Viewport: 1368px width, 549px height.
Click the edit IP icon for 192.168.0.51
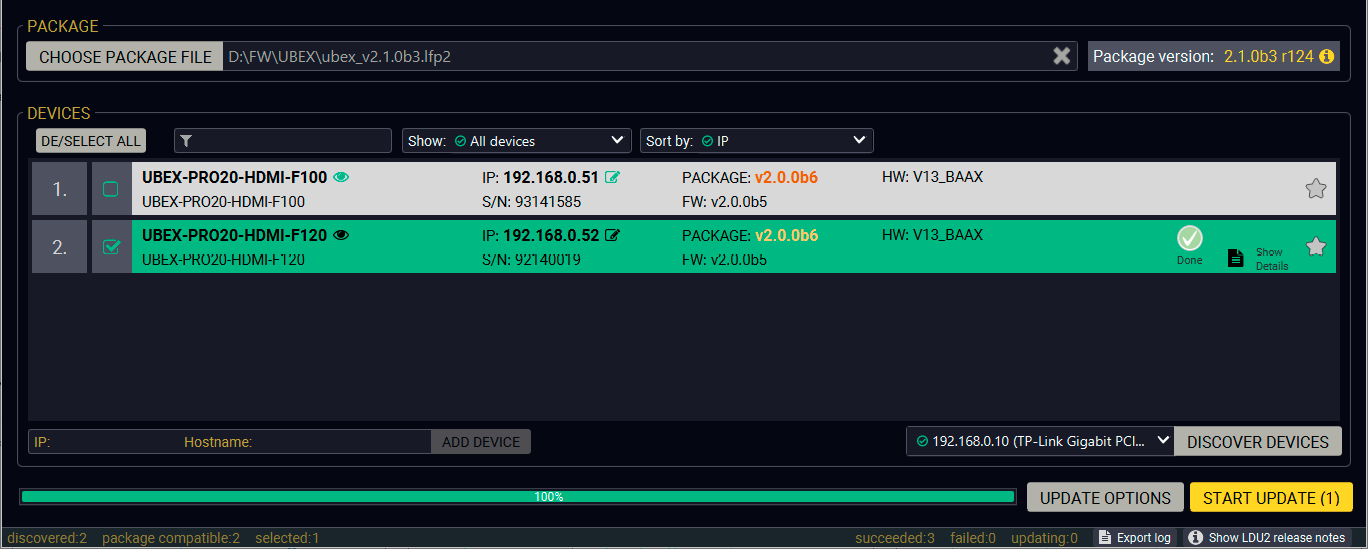pos(612,178)
